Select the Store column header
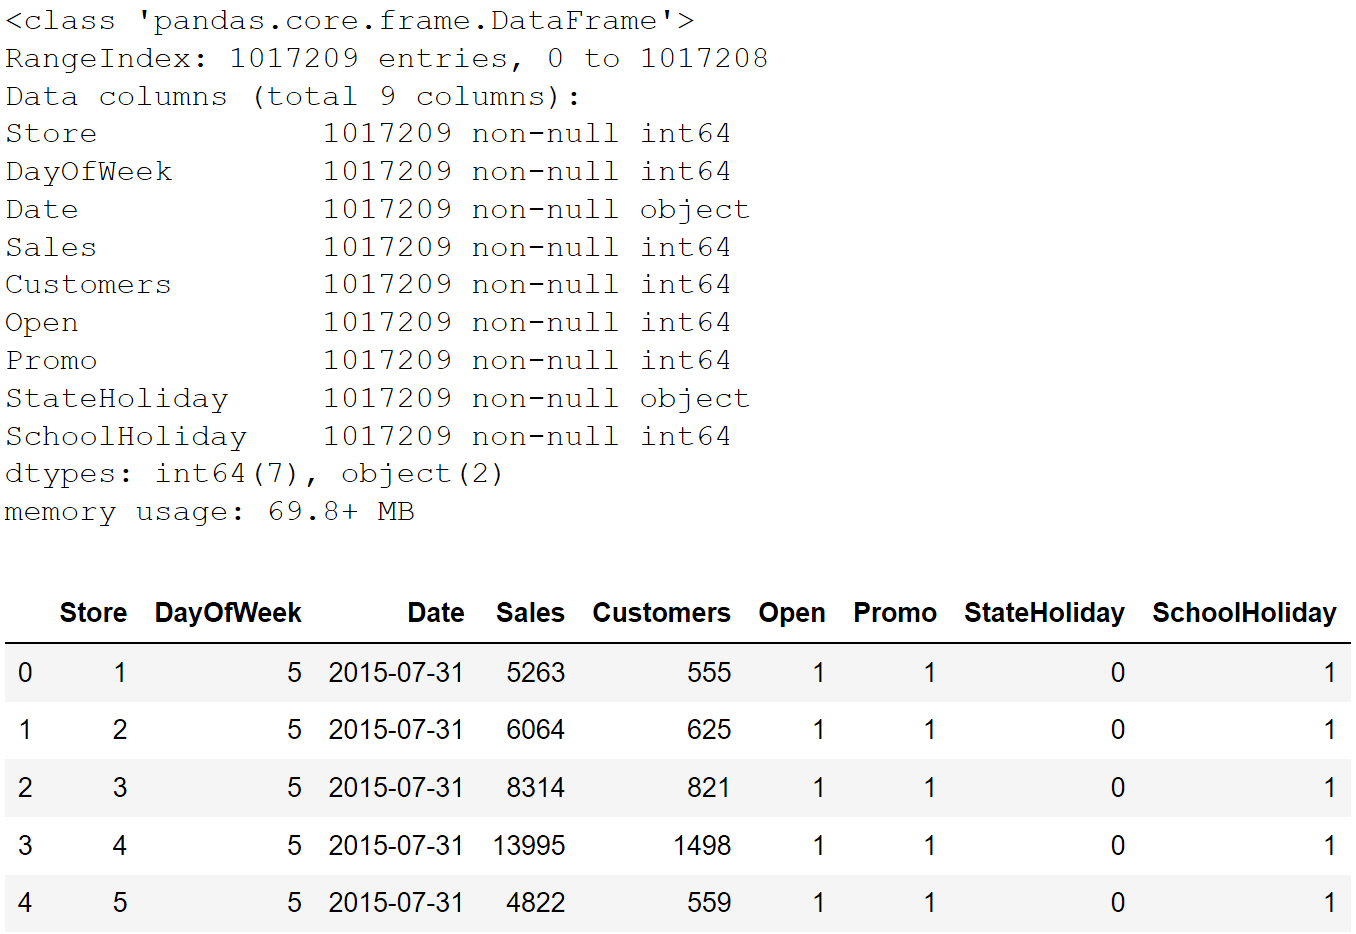The width and height of the screenshot is (1356, 934). pyautogui.click(x=93, y=613)
